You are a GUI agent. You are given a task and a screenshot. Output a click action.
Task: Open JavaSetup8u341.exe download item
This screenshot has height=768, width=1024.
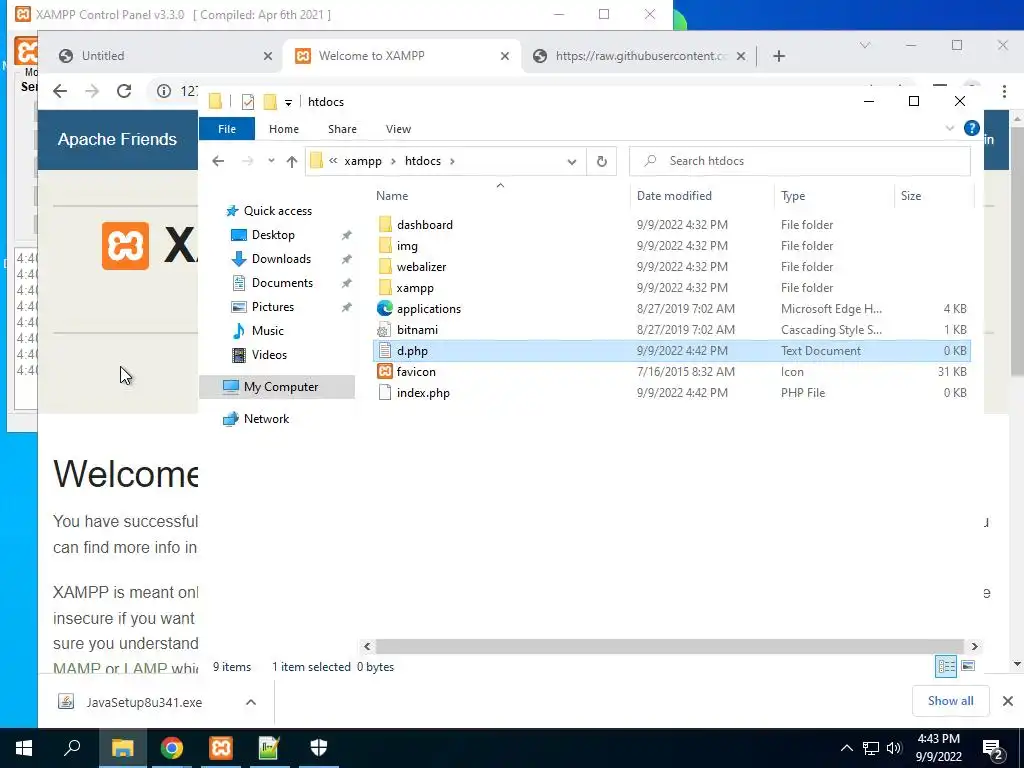142,702
